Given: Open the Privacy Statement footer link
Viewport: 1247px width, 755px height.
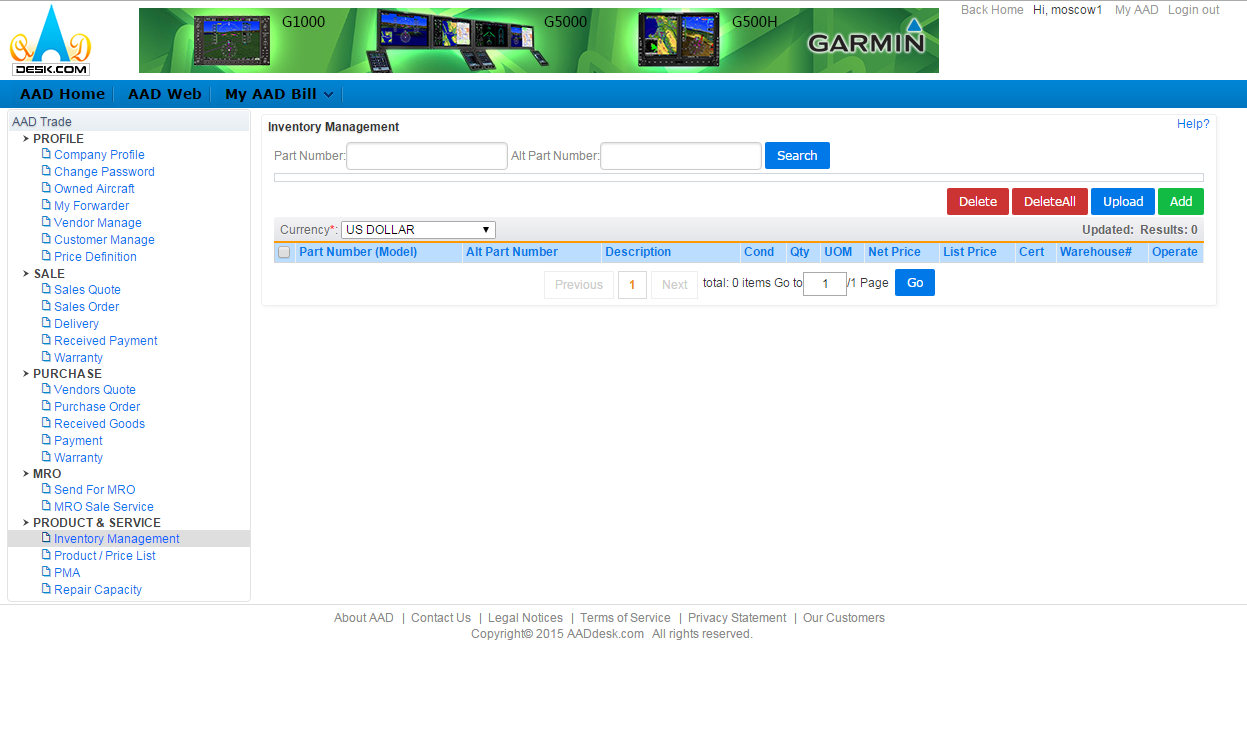Looking at the screenshot, I should pos(737,618).
